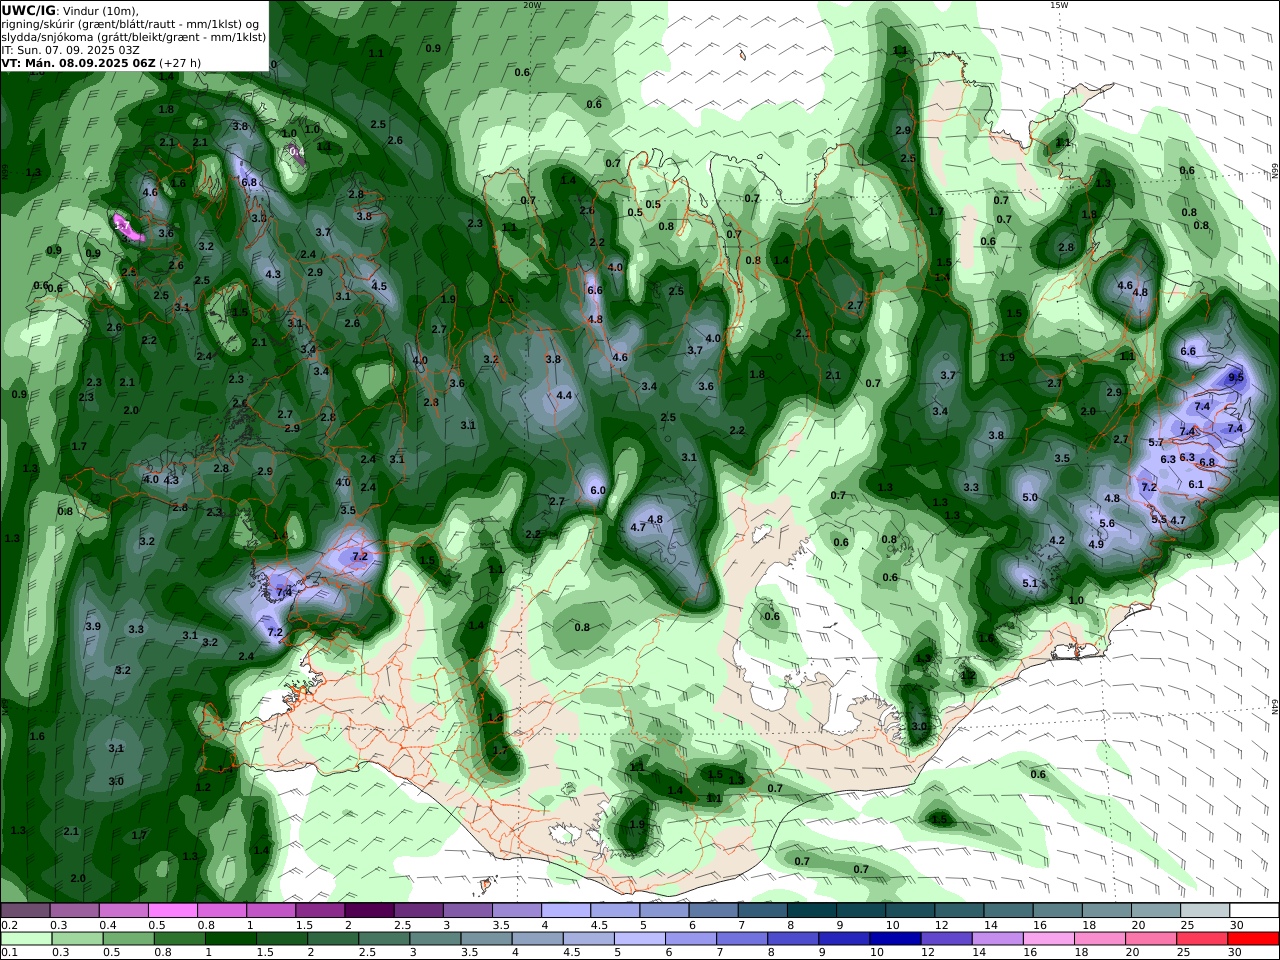Image resolution: width=1280 pixels, height=960 pixels.
Task: Select the light pink 16 swatch in bottom legend
Action: [1049, 939]
